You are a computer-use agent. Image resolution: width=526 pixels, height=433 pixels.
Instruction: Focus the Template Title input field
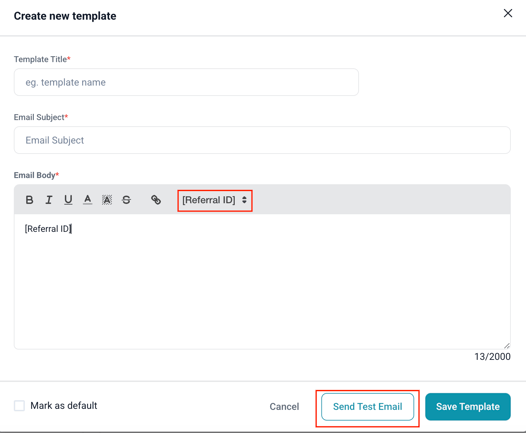(x=186, y=82)
